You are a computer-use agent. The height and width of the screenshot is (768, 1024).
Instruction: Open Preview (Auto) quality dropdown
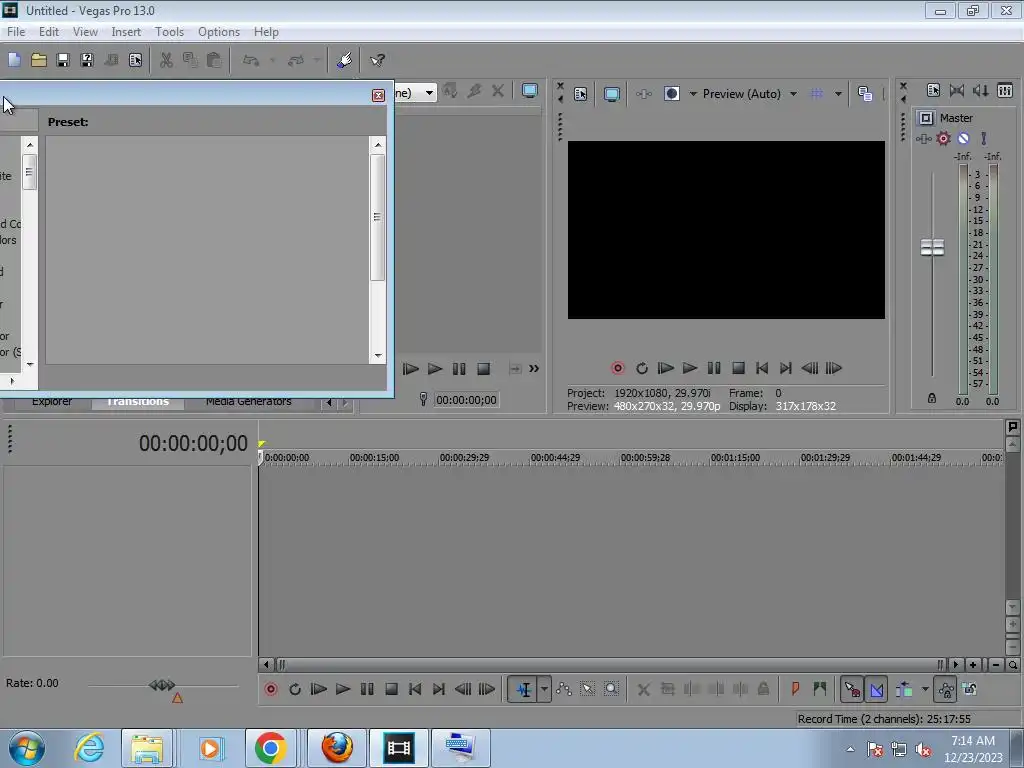793,94
